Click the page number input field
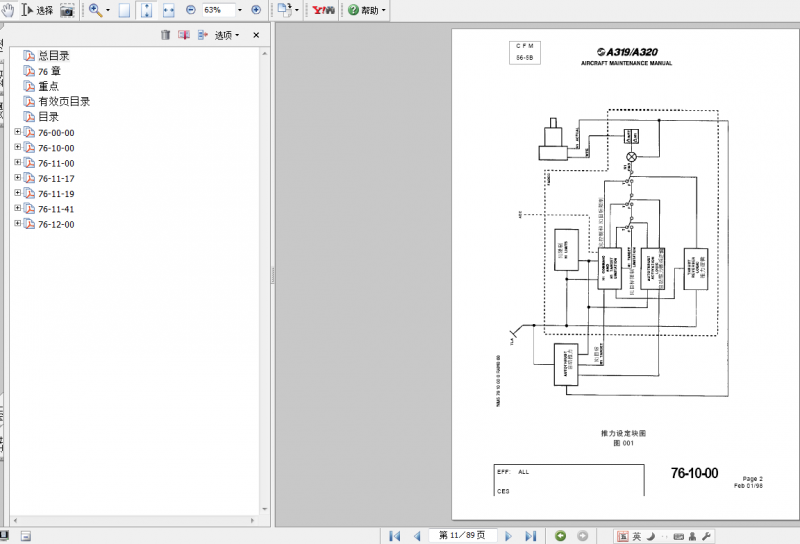 pos(463,535)
